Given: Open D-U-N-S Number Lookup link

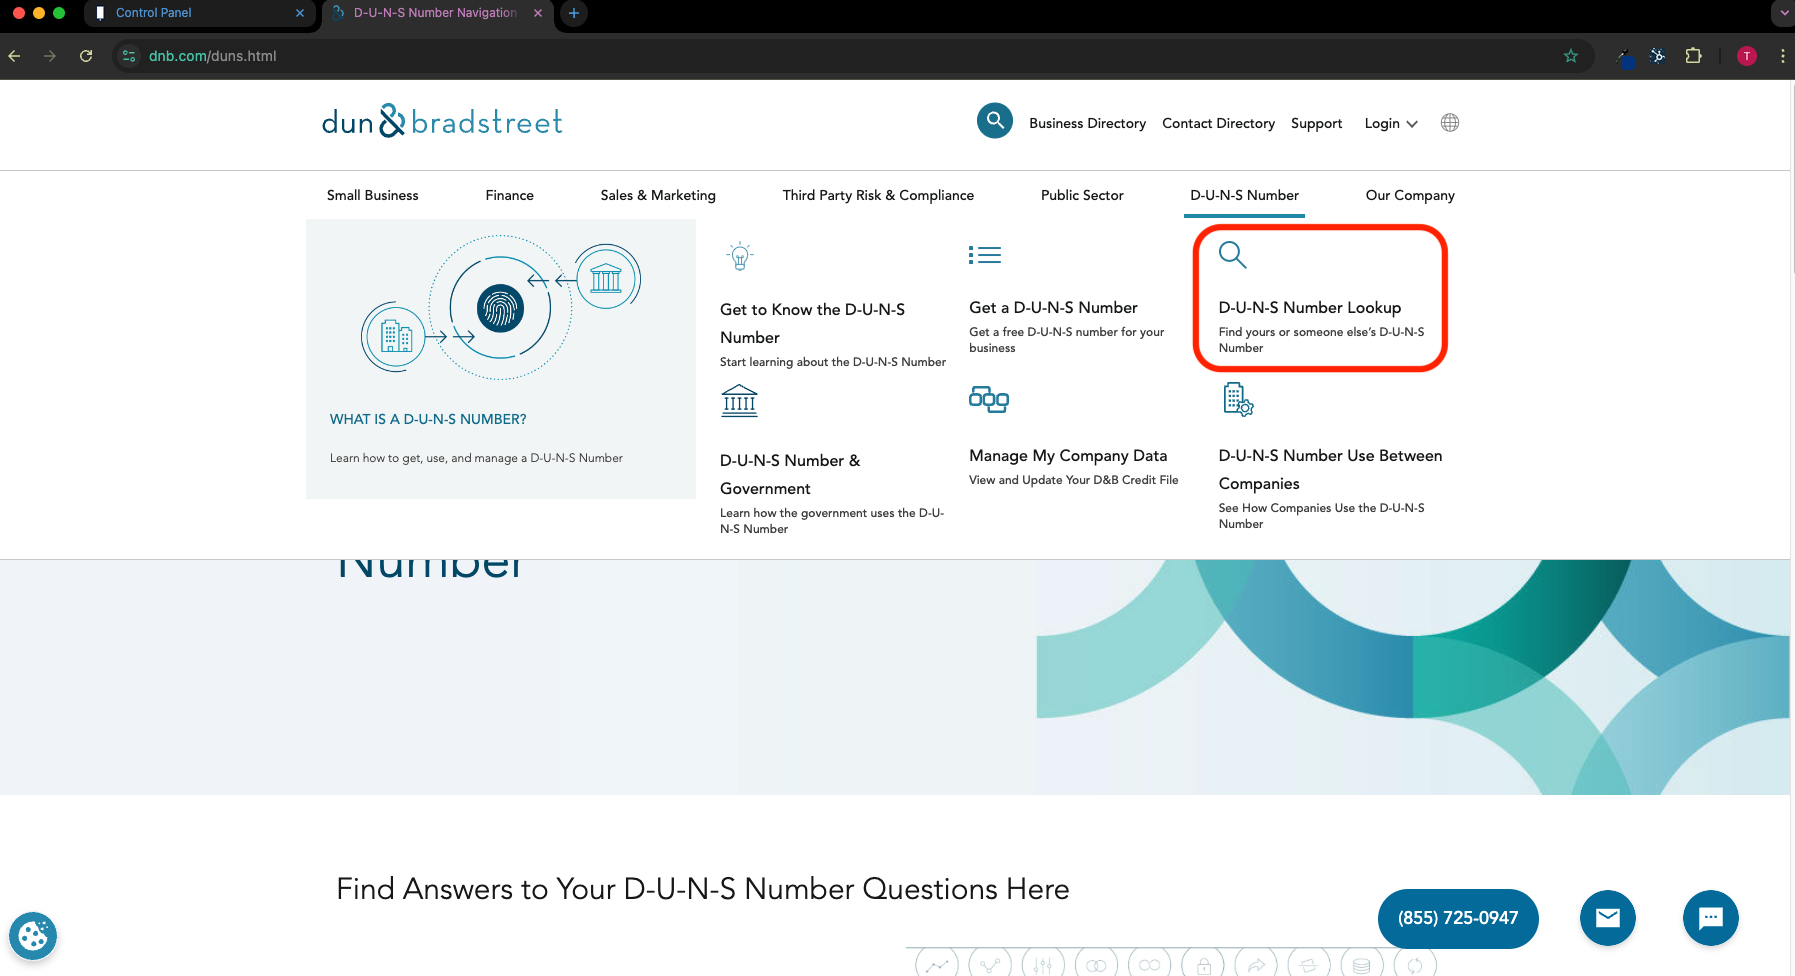Looking at the screenshot, I should pyautogui.click(x=1309, y=308).
